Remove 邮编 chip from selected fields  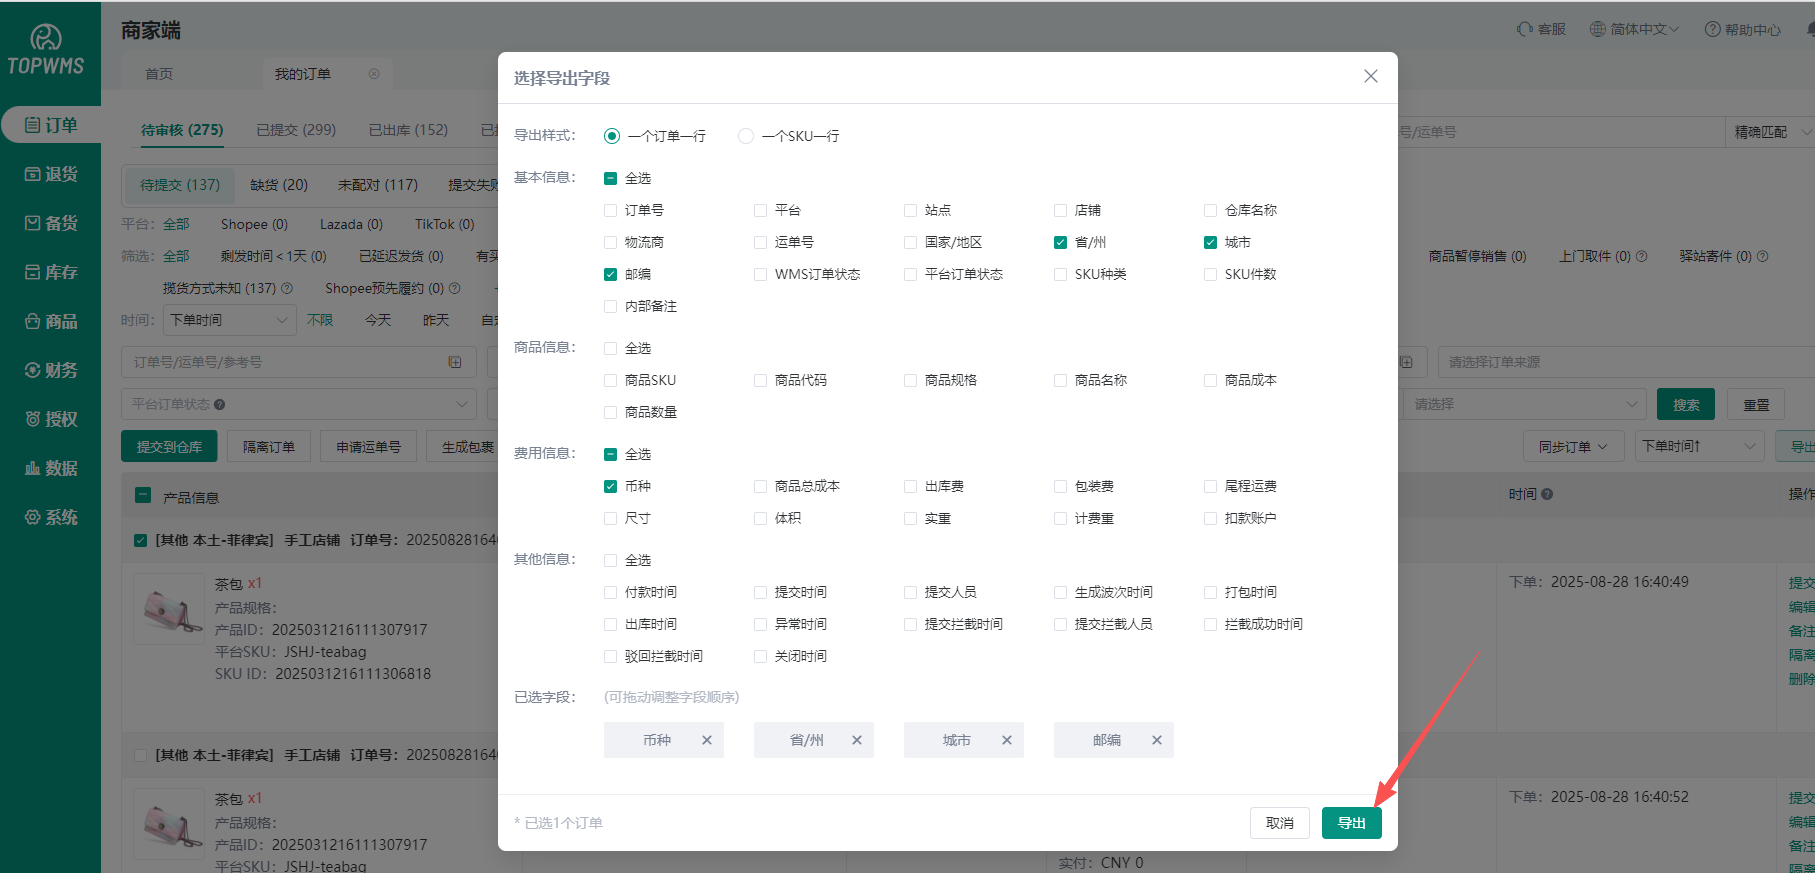[1157, 740]
